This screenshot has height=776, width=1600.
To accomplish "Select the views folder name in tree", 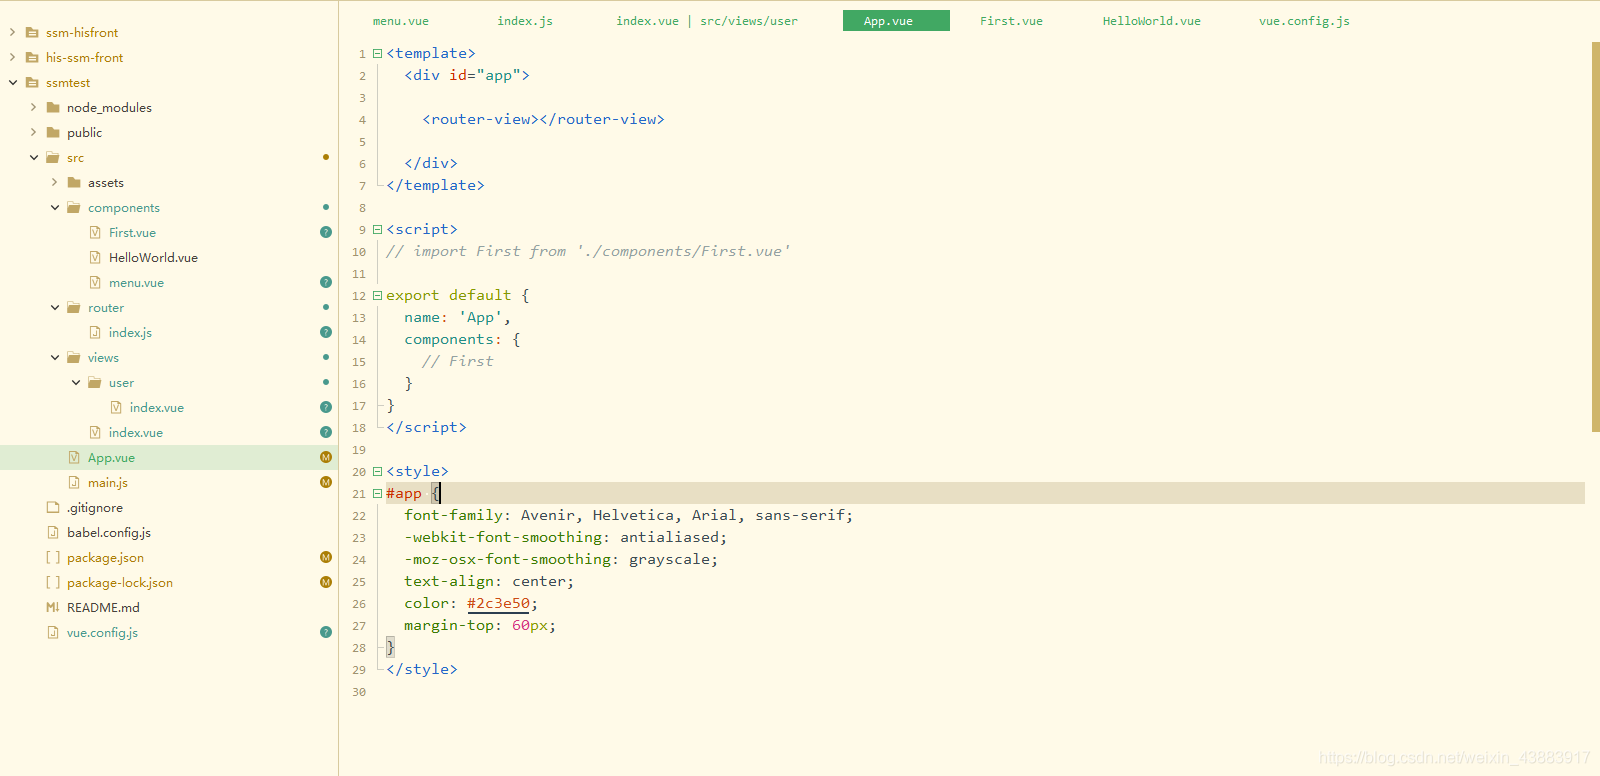I will coord(103,358).
